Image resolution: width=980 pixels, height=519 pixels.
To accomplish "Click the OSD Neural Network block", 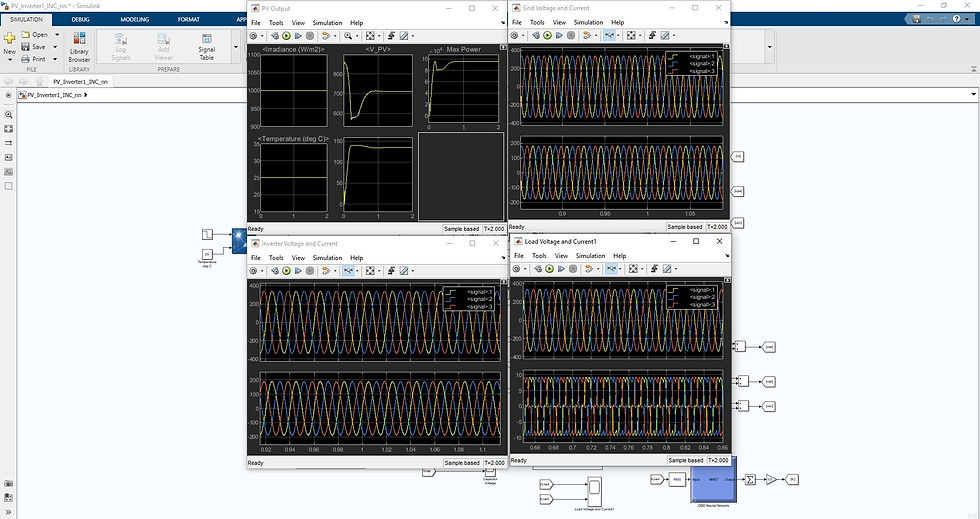I will click(714, 480).
